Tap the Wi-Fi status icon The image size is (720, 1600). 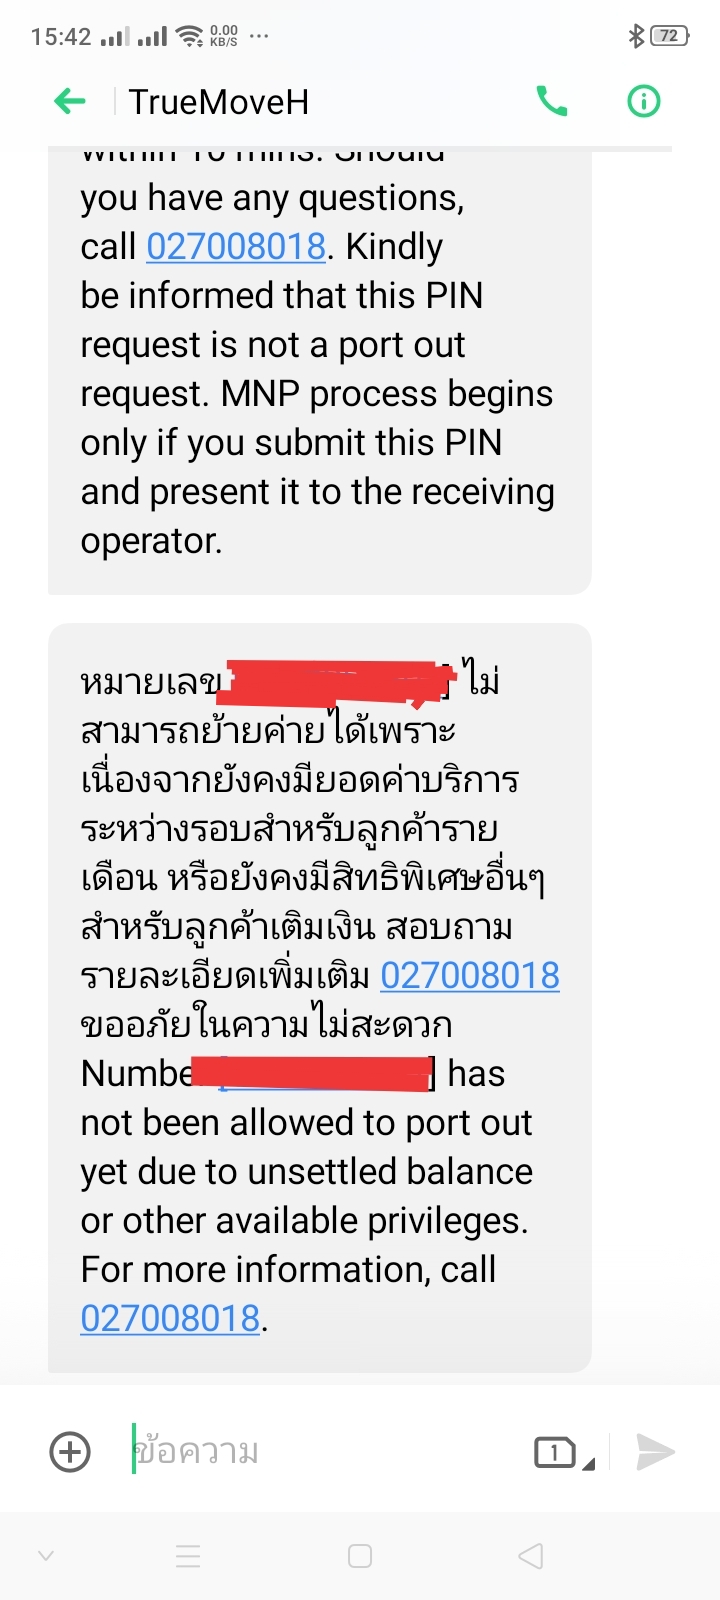pos(189,36)
